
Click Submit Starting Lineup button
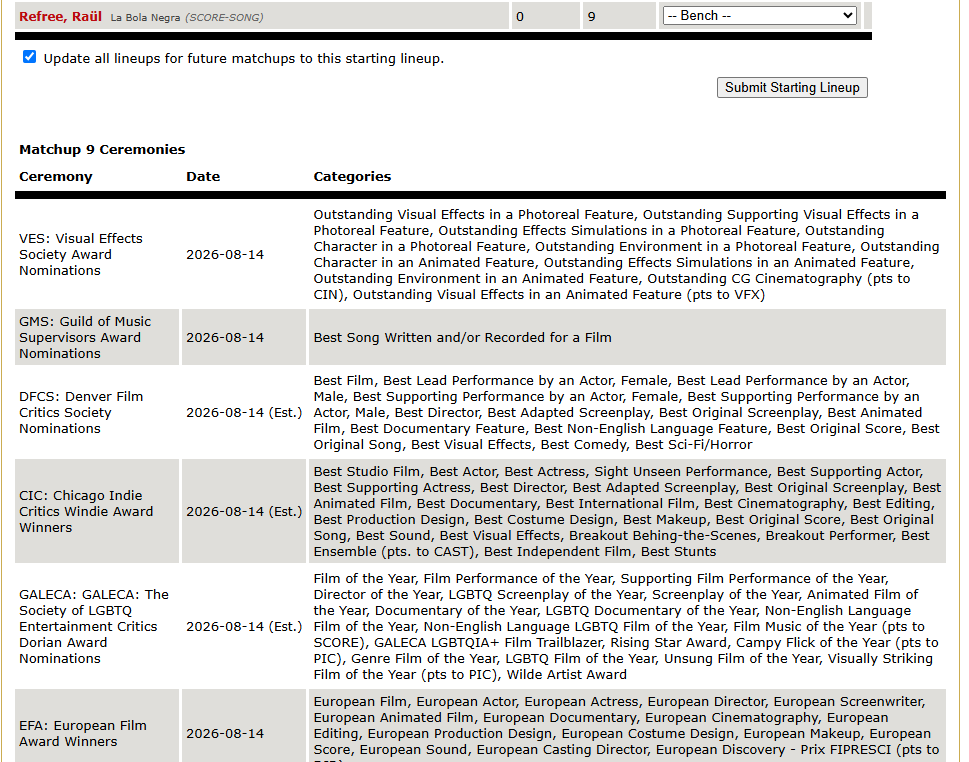(x=792, y=87)
